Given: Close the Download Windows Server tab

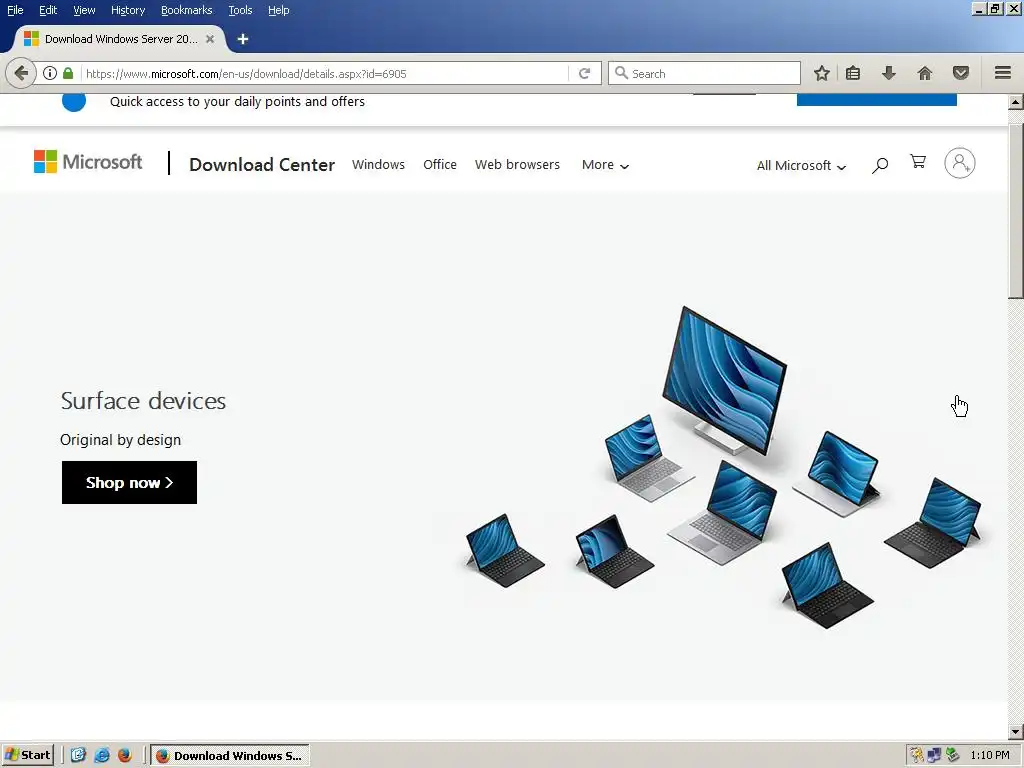Looking at the screenshot, I should (x=210, y=39).
